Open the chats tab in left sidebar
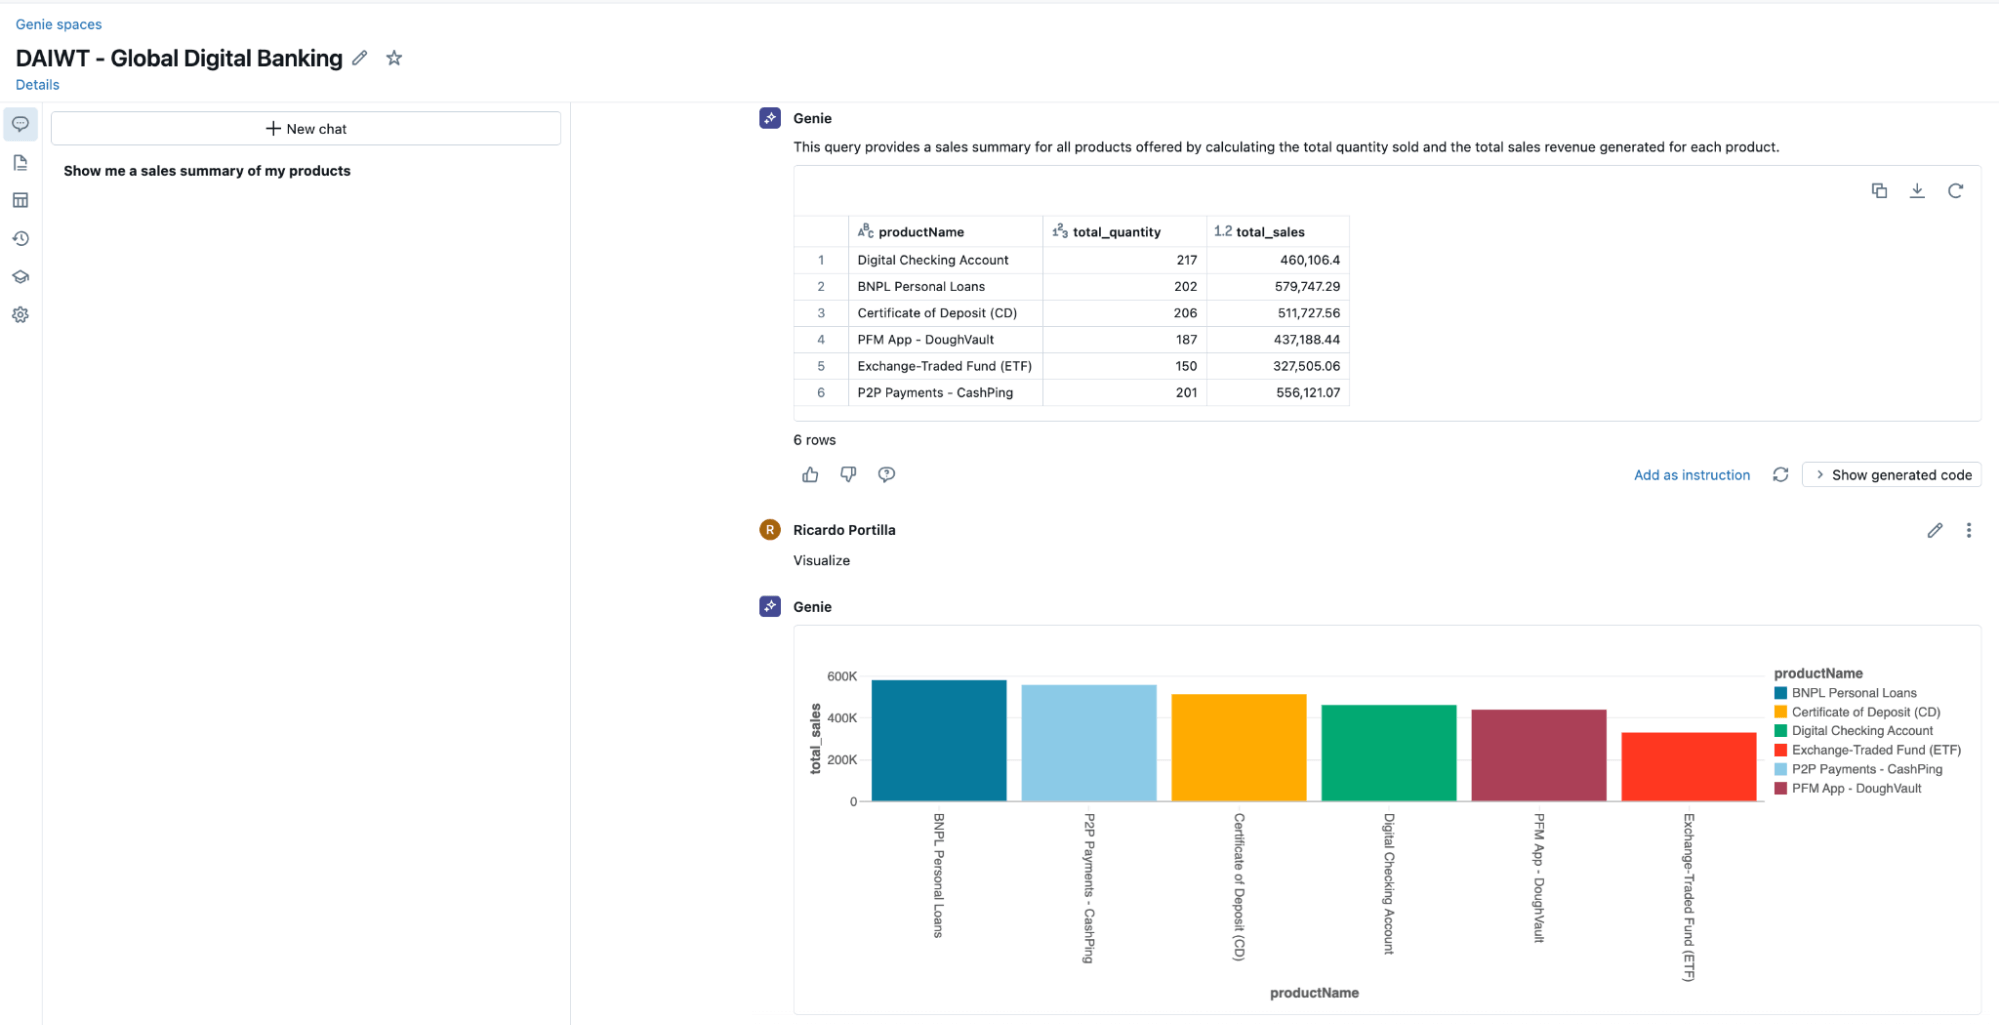The height and width of the screenshot is (1025, 1999). pos(20,125)
